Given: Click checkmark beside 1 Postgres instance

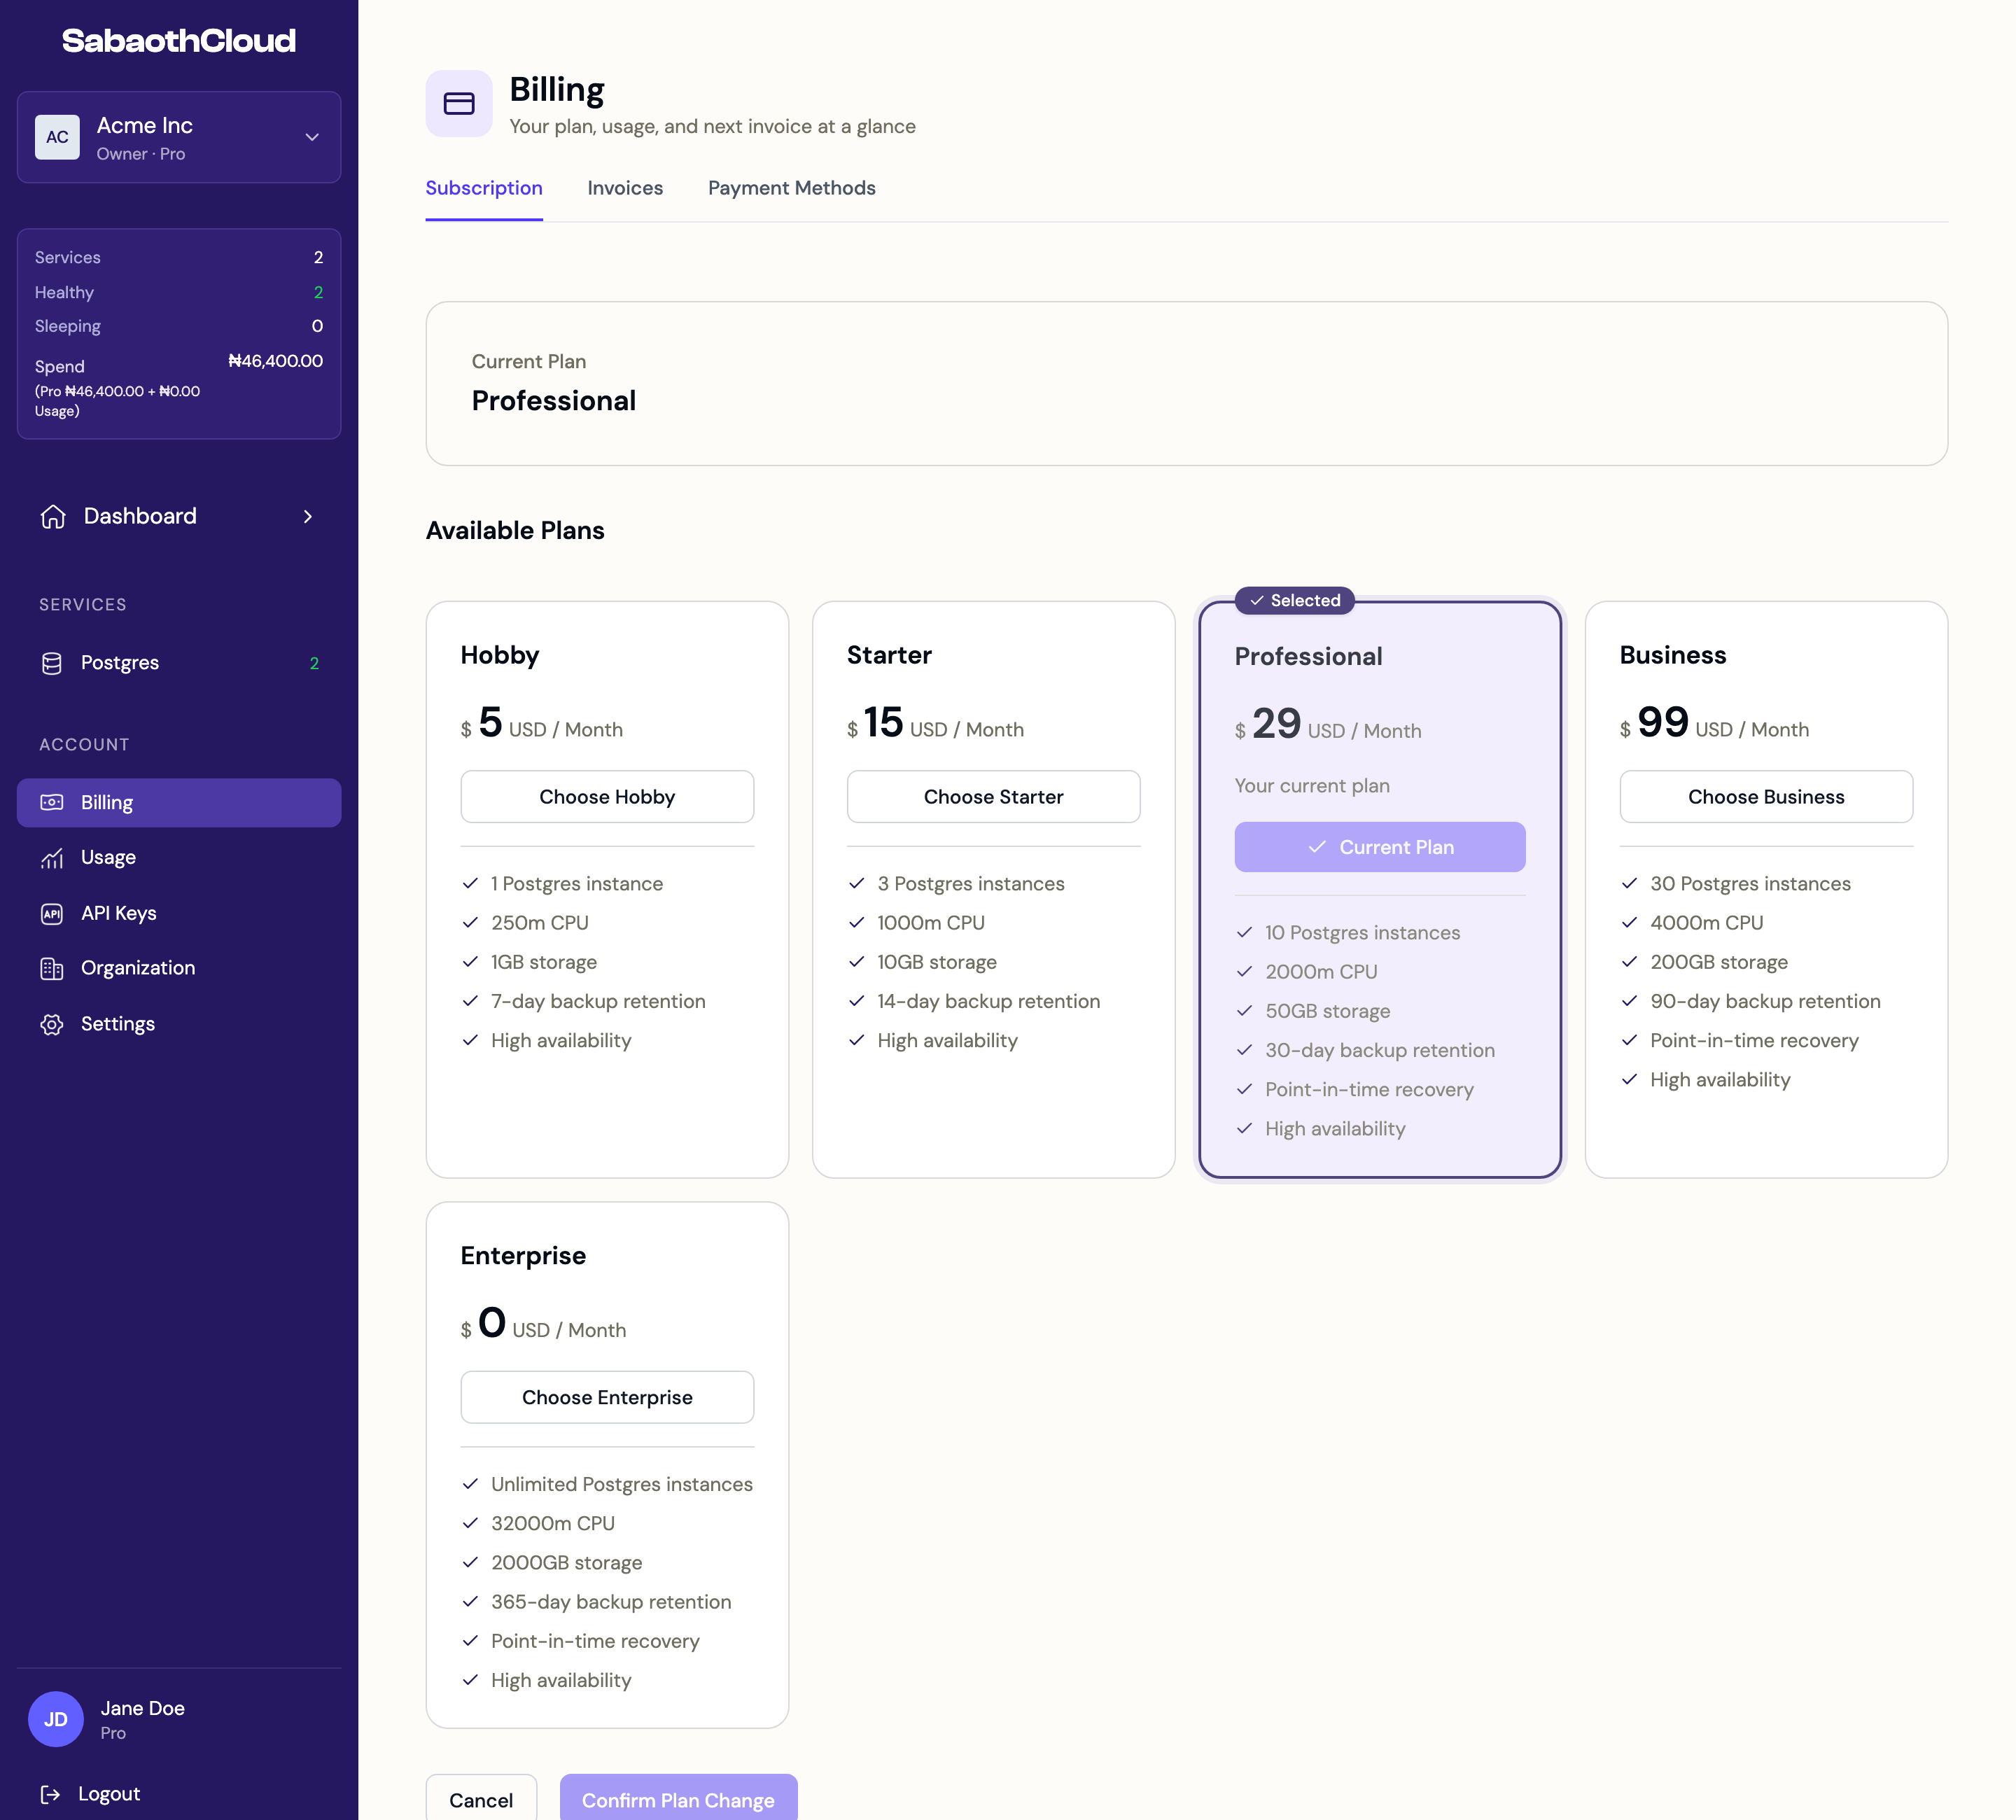Looking at the screenshot, I should [x=470, y=883].
